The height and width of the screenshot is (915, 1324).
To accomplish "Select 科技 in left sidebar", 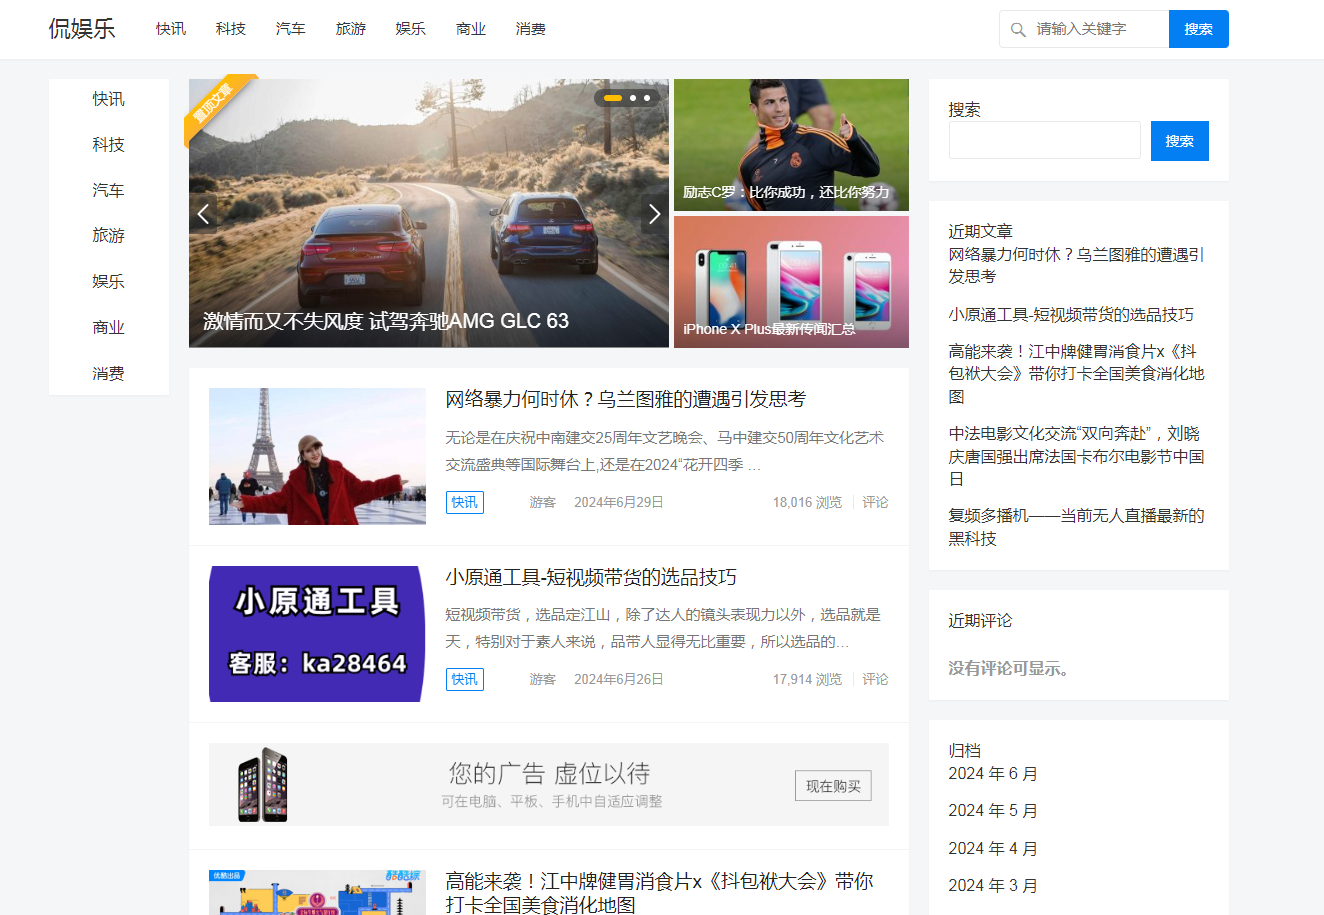I will 109,145.
